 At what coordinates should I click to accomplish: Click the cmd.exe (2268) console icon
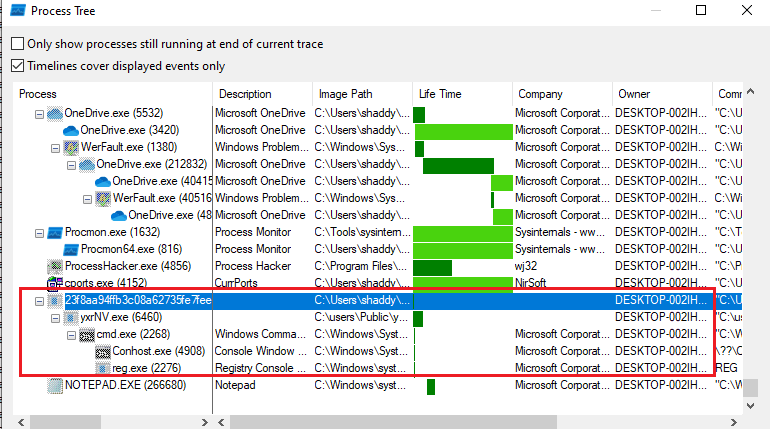point(86,335)
